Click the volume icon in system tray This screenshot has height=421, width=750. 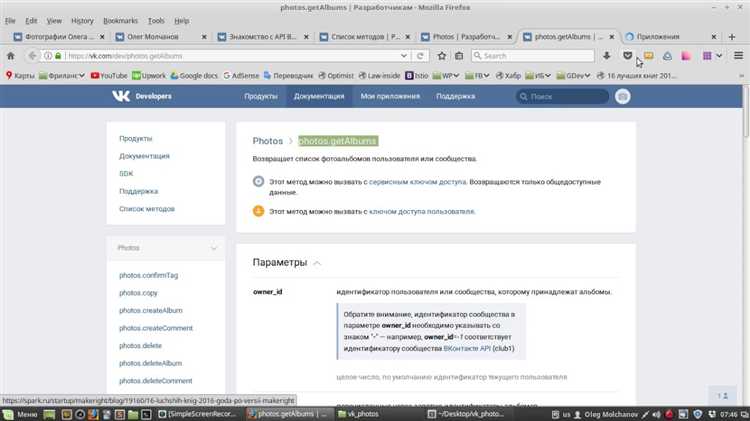click(656, 414)
